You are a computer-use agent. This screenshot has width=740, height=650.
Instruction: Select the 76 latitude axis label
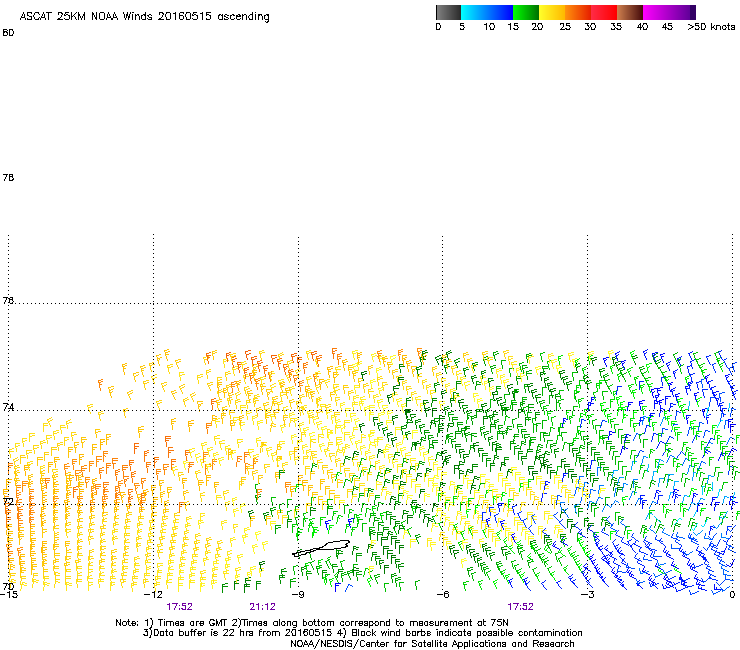click(x=8, y=300)
